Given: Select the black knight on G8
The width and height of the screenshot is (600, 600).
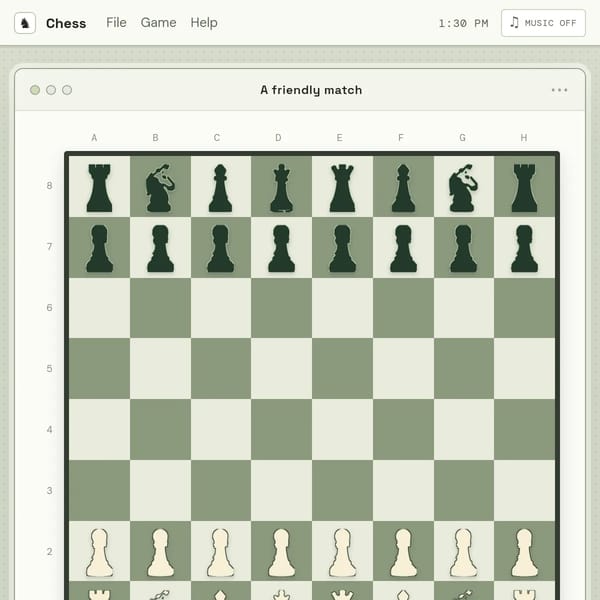Looking at the screenshot, I should [x=463, y=188].
